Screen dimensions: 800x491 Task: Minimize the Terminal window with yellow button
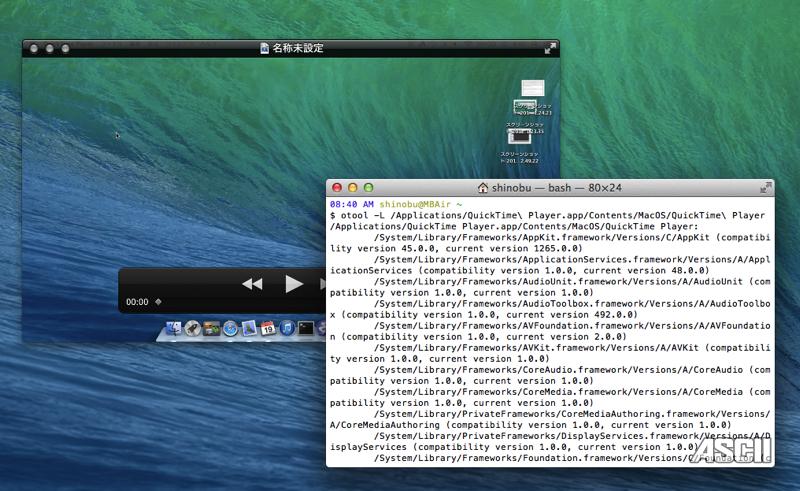(352, 187)
